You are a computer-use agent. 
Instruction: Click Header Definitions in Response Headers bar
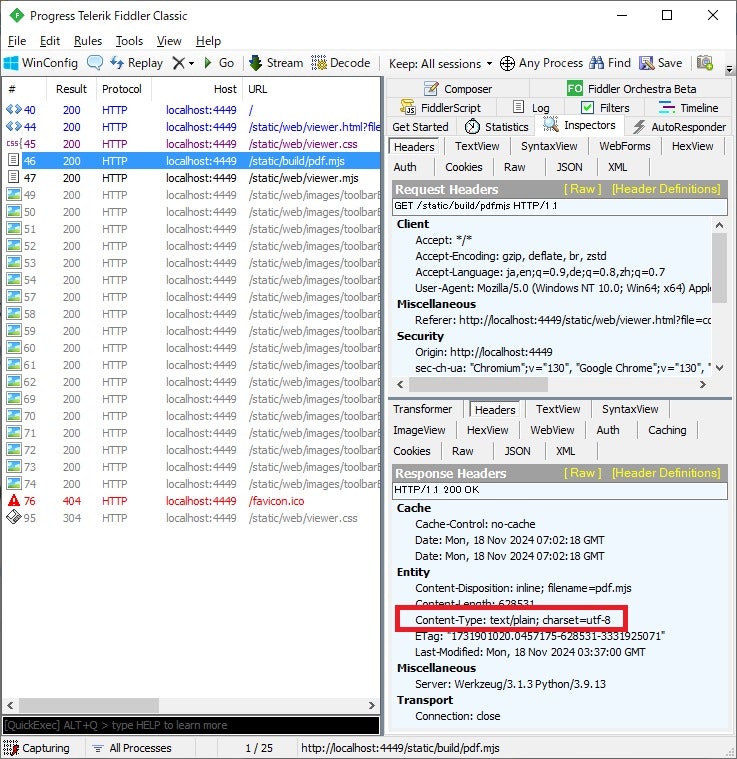(x=666, y=473)
